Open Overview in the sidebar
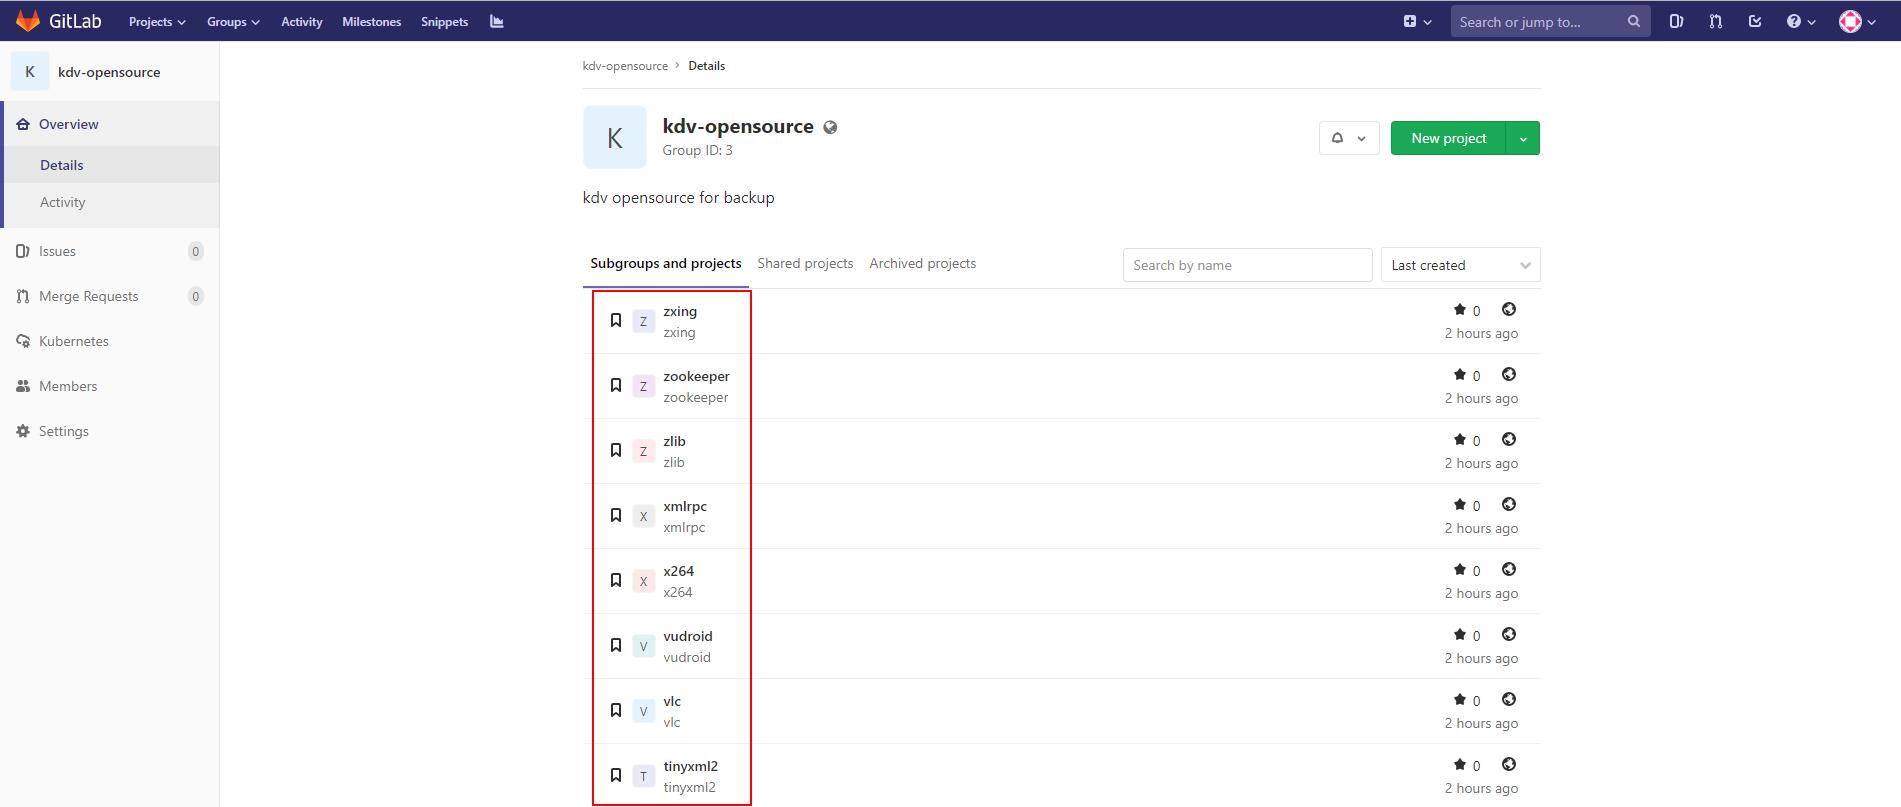1901x807 pixels. tap(110, 124)
